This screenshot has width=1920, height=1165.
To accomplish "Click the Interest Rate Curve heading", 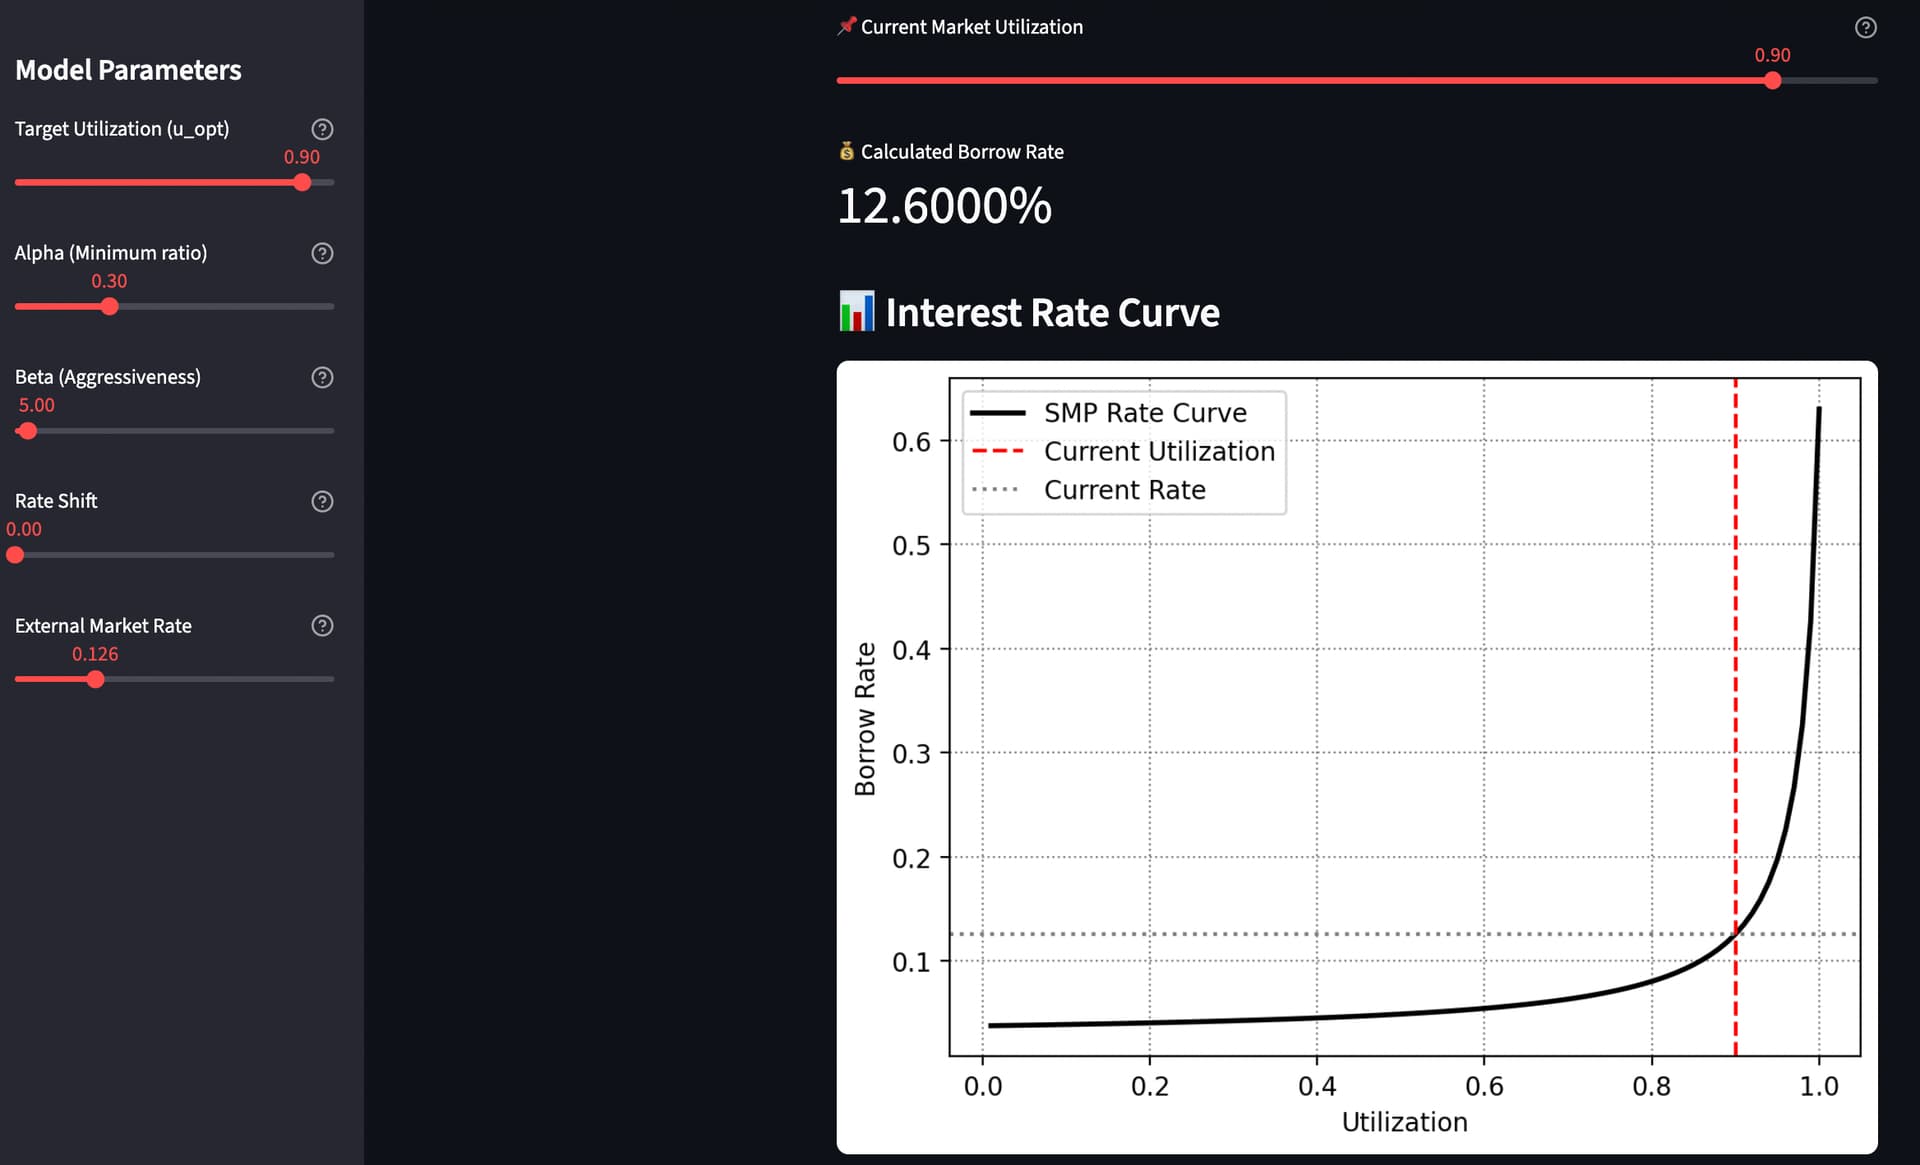I will (1052, 313).
